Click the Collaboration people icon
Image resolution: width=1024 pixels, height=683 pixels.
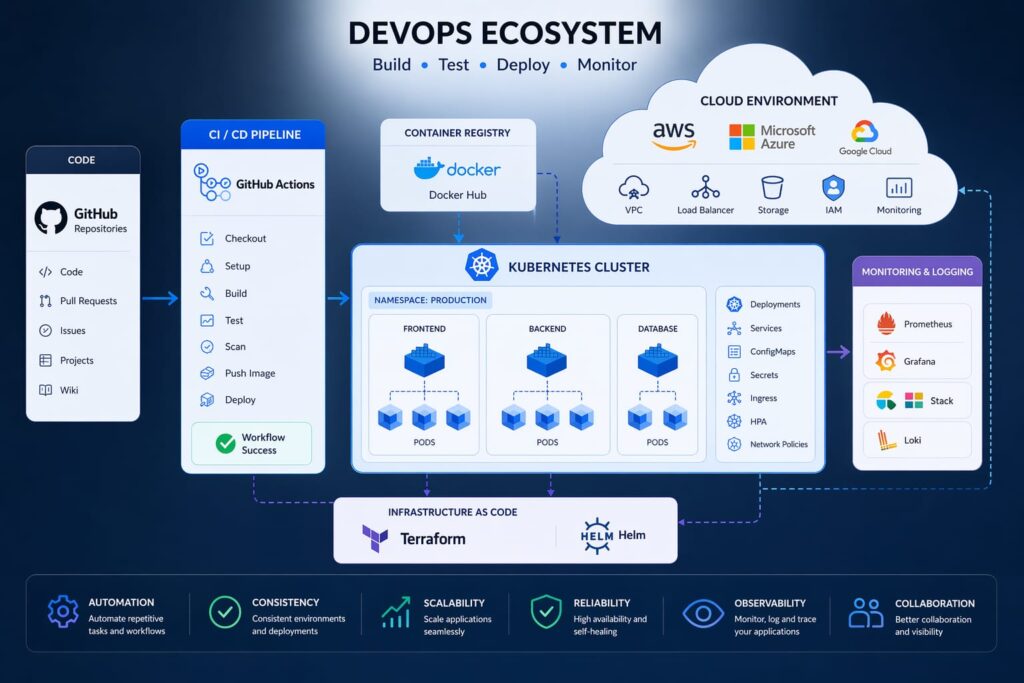[x=865, y=612]
